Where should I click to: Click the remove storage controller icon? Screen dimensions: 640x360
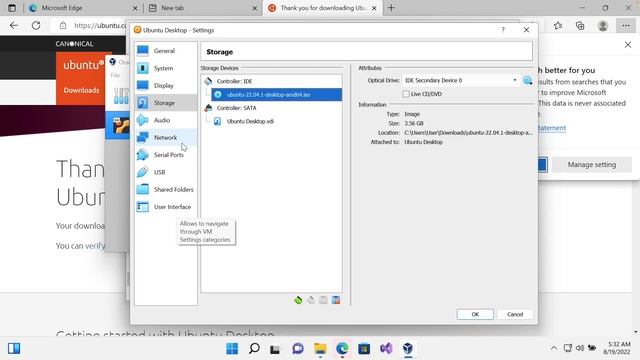311,300
